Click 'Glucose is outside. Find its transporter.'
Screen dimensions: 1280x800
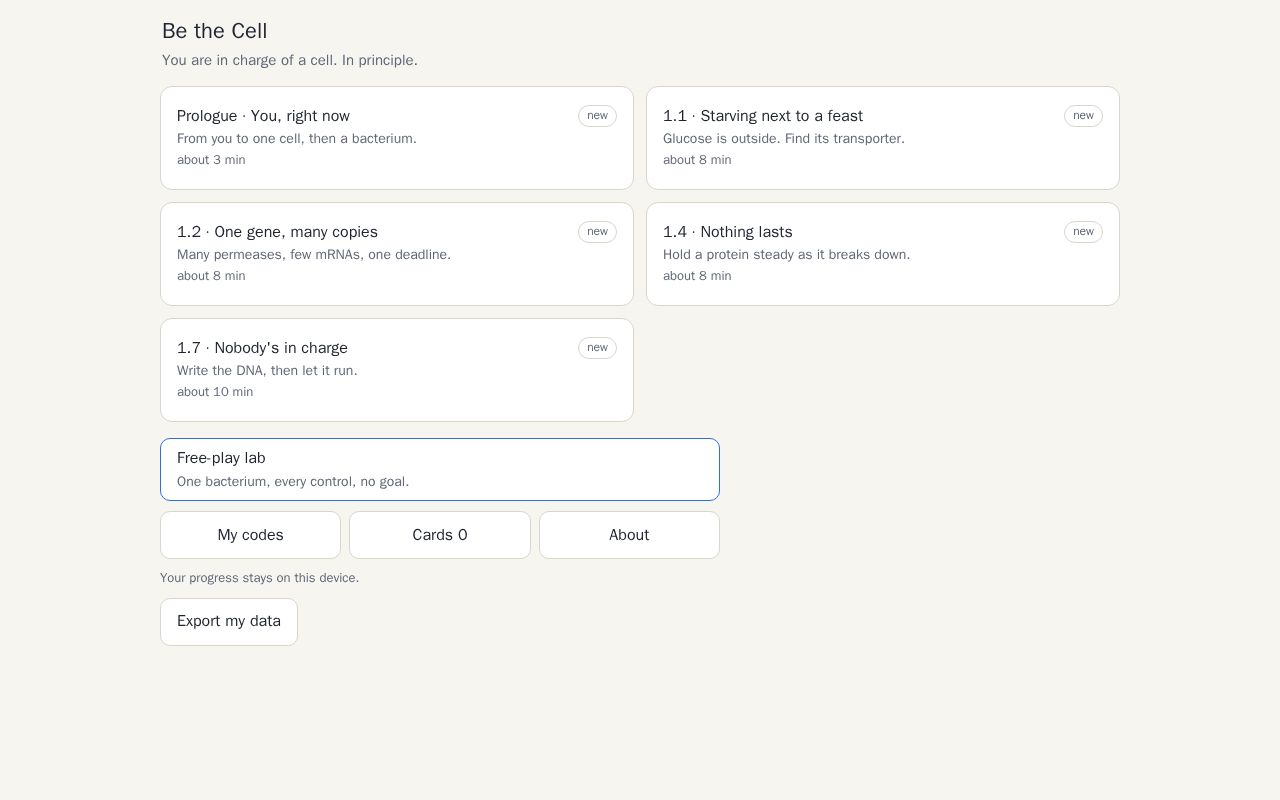[x=784, y=139]
